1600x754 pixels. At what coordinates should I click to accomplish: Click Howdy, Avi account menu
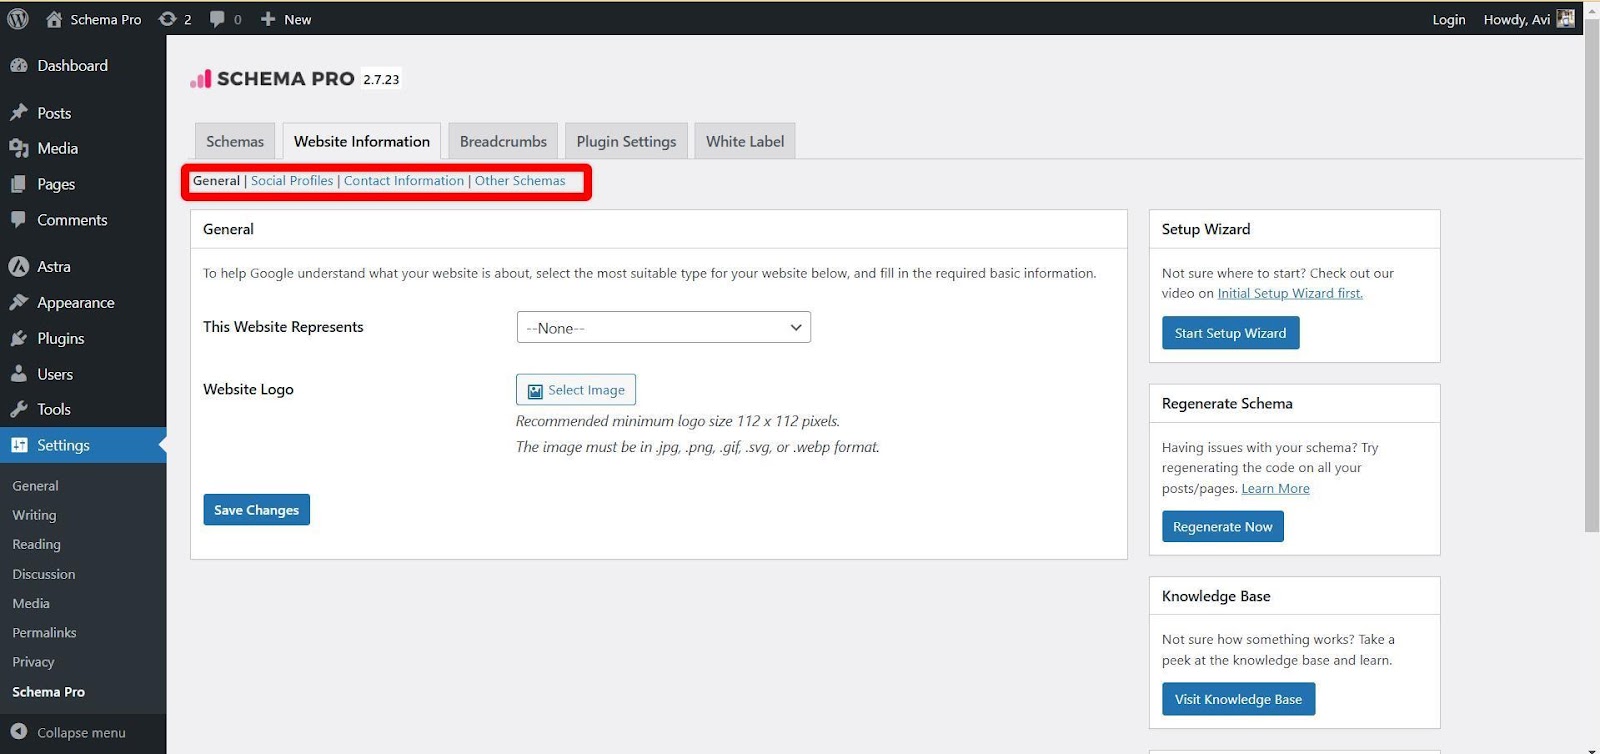[1528, 19]
